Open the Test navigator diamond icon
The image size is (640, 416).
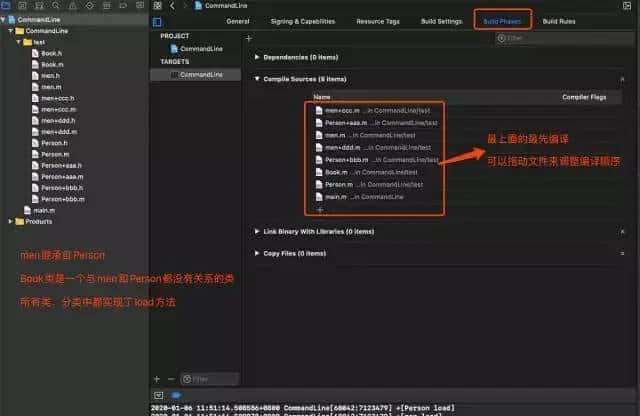tap(90, 5)
